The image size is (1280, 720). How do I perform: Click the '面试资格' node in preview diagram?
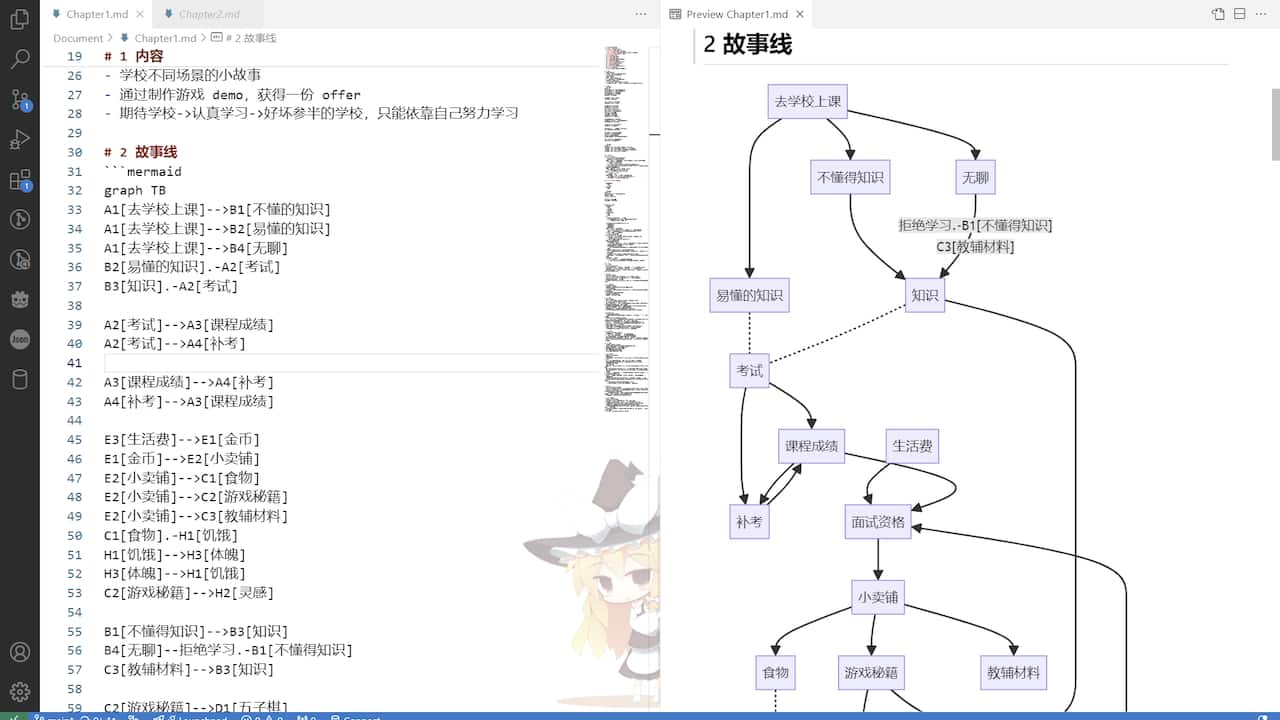[x=878, y=521]
